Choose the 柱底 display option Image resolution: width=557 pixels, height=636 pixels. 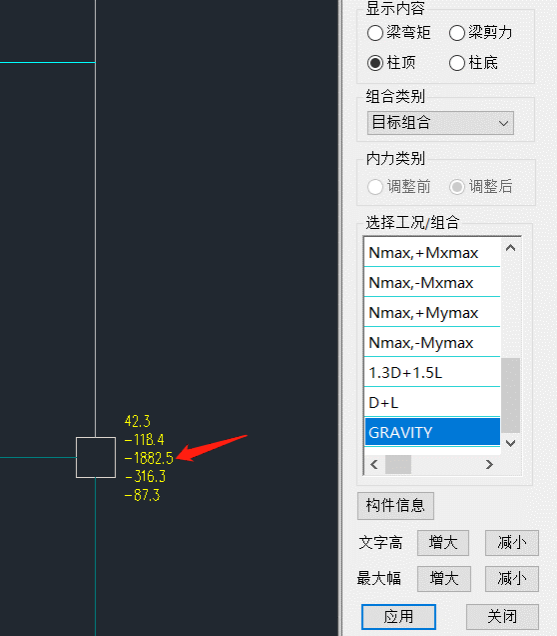473,63
